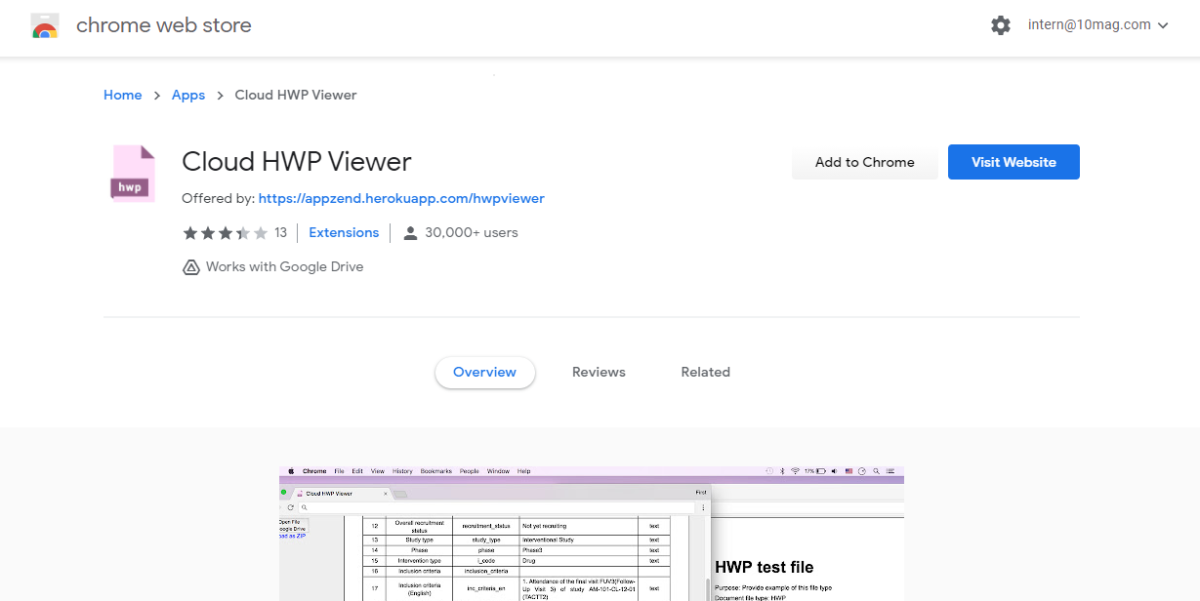Click the Visit Website button
Viewport: 1200px width, 601px height.
pos(1014,162)
